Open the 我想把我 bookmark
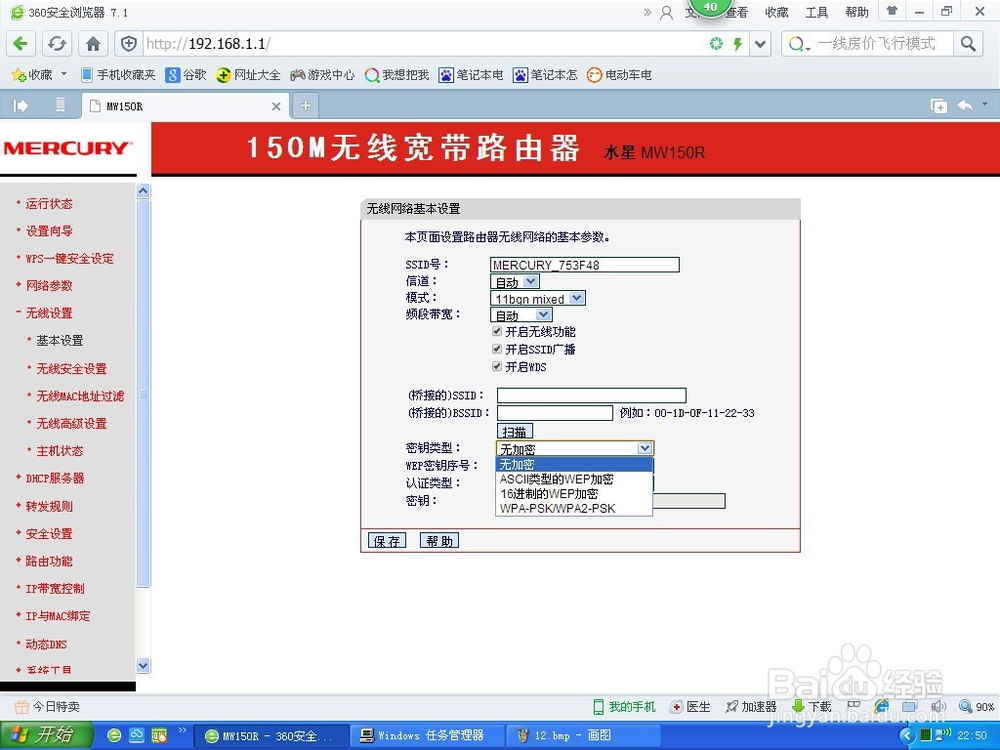This screenshot has height=750, width=1000. [x=397, y=75]
